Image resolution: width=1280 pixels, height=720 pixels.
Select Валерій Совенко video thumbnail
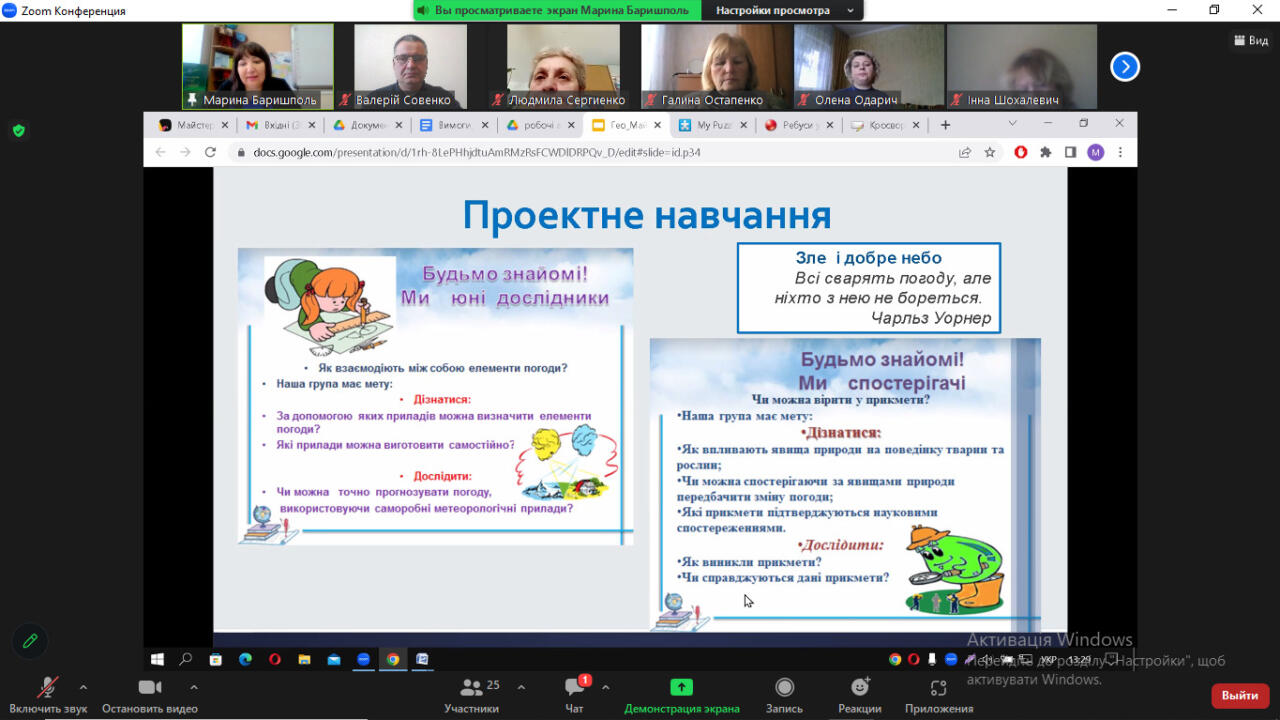(410, 66)
